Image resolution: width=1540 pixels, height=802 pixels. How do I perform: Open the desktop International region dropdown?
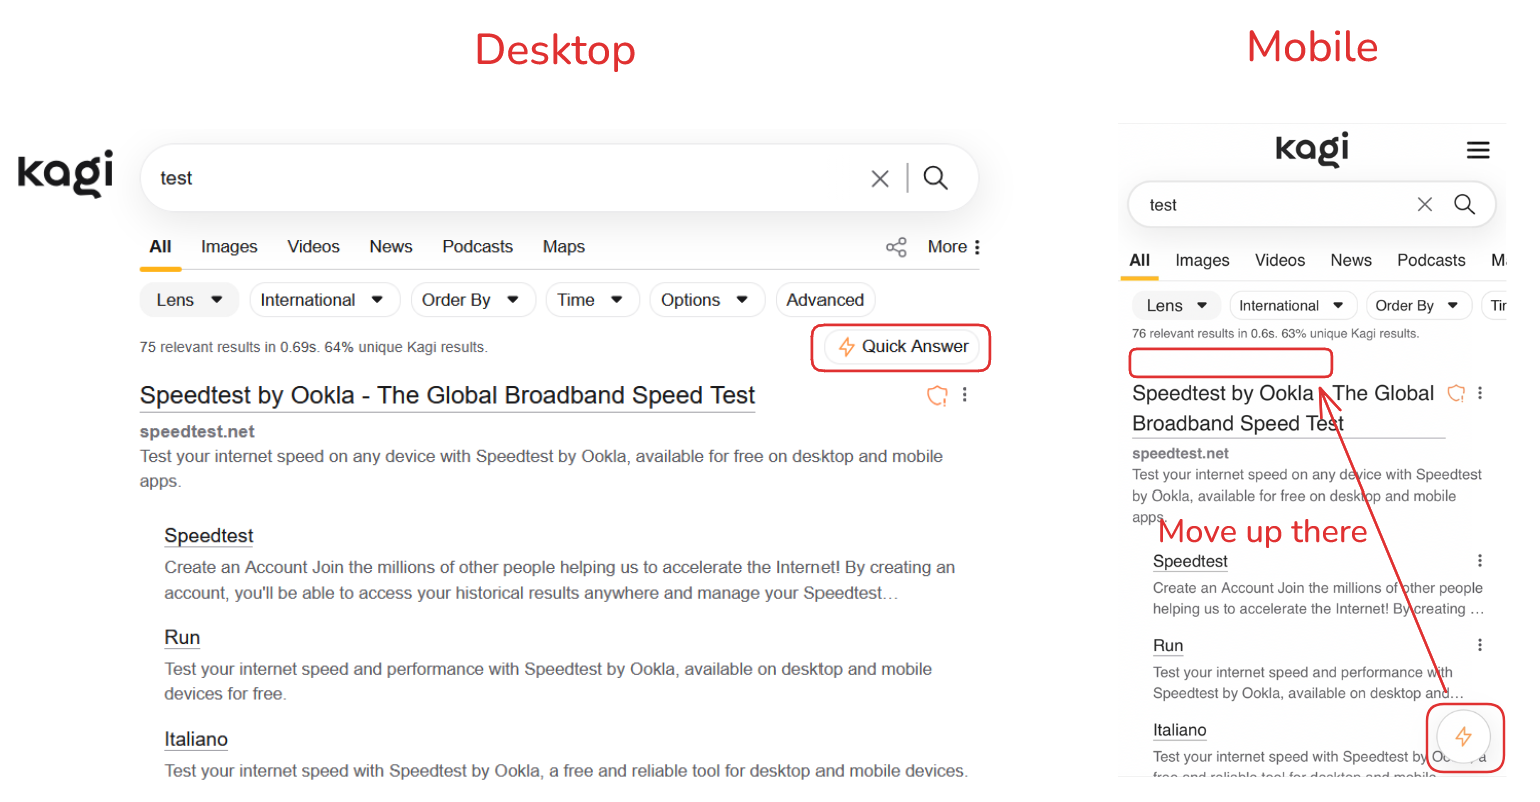tap(322, 300)
